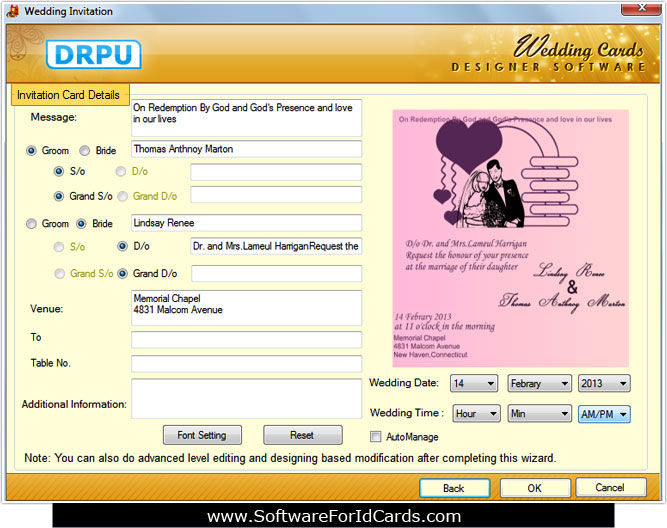667x528 pixels.
Task: Choose Grand S/o option for the groom
Action: [x=59, y=196]
